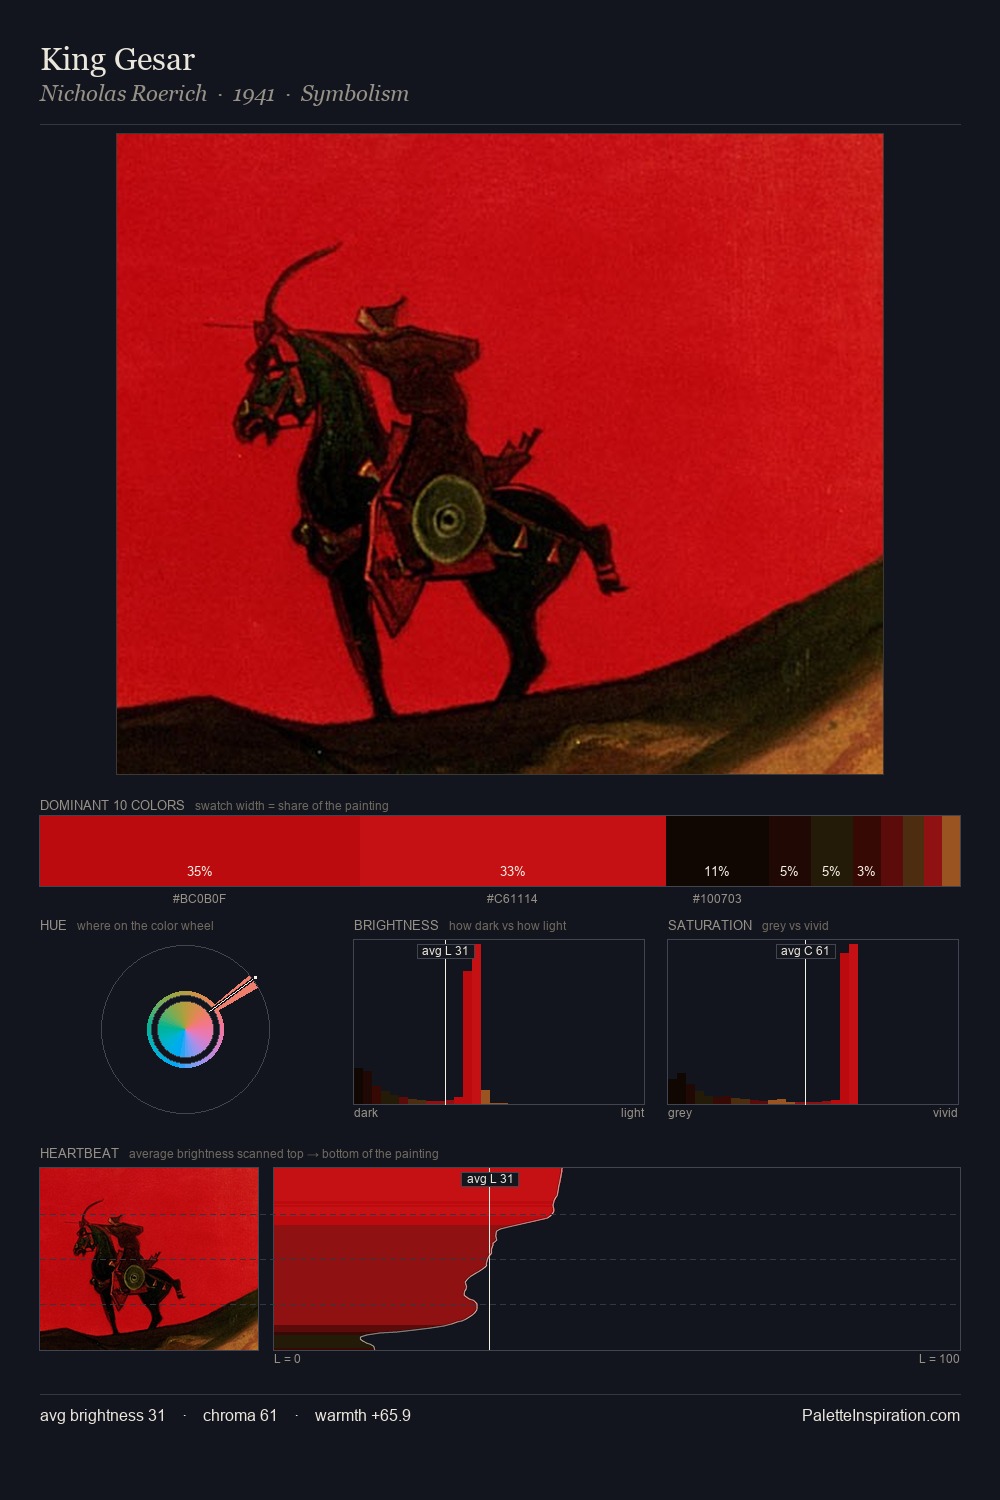Click the 'avg L 31' tag in Heartbeat chart

tap(490, 1179)
